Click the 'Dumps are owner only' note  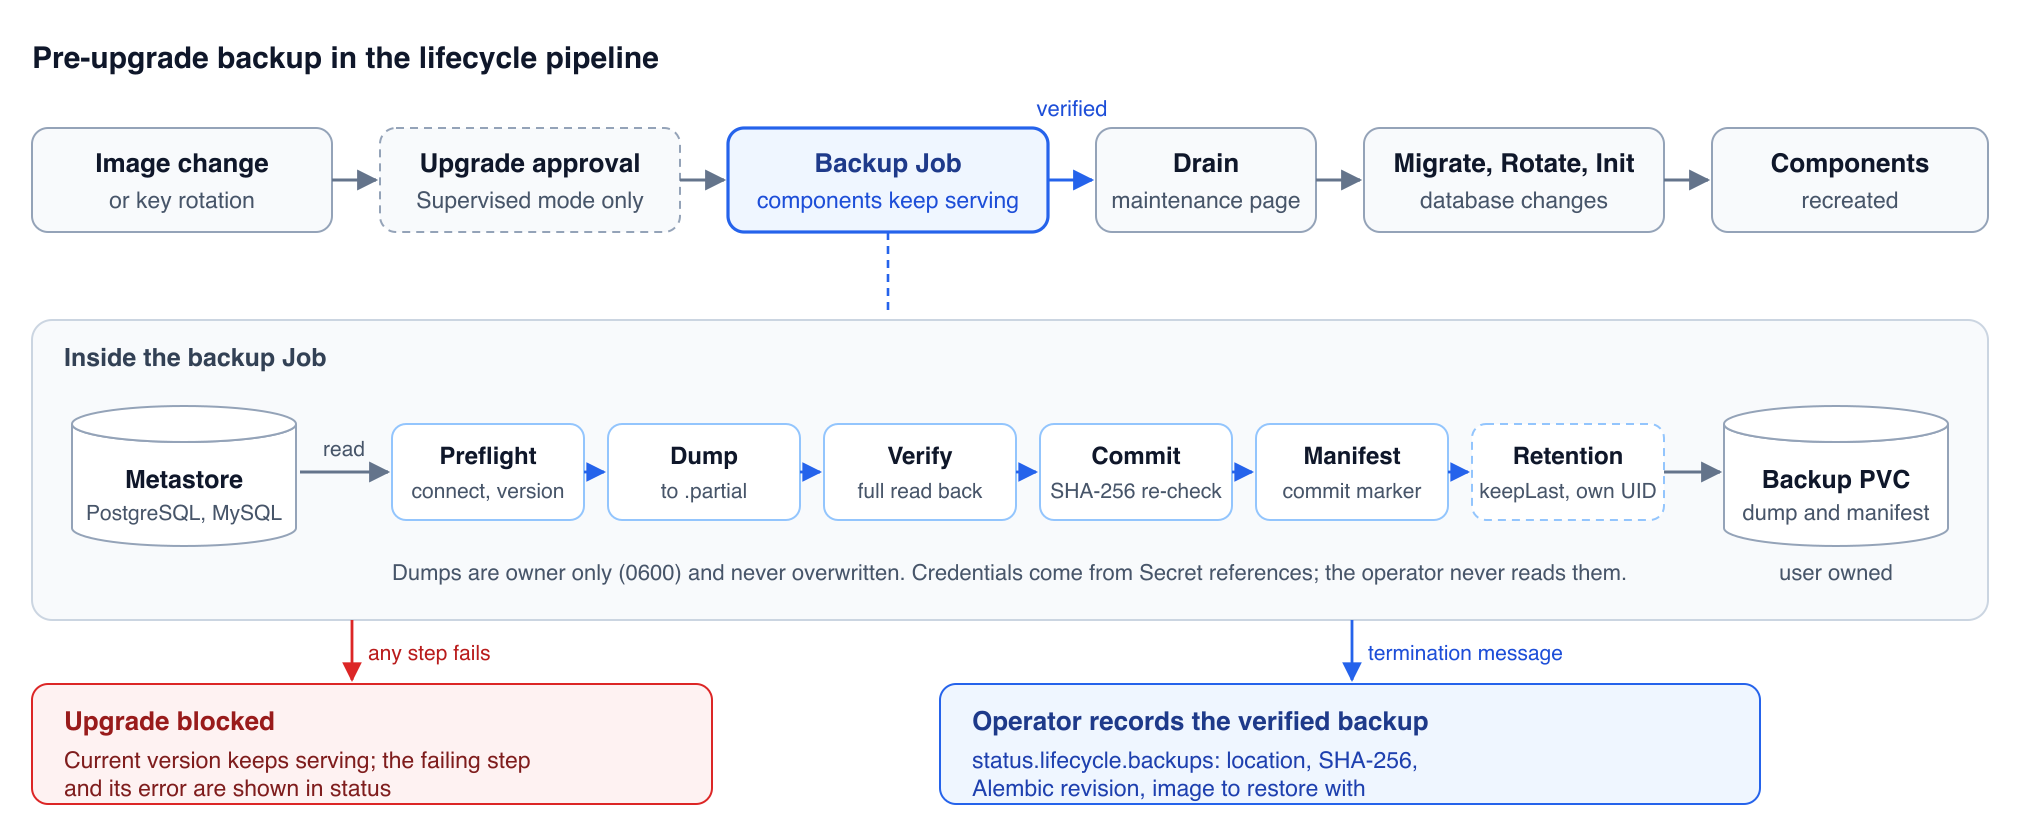click(1009, 573)
